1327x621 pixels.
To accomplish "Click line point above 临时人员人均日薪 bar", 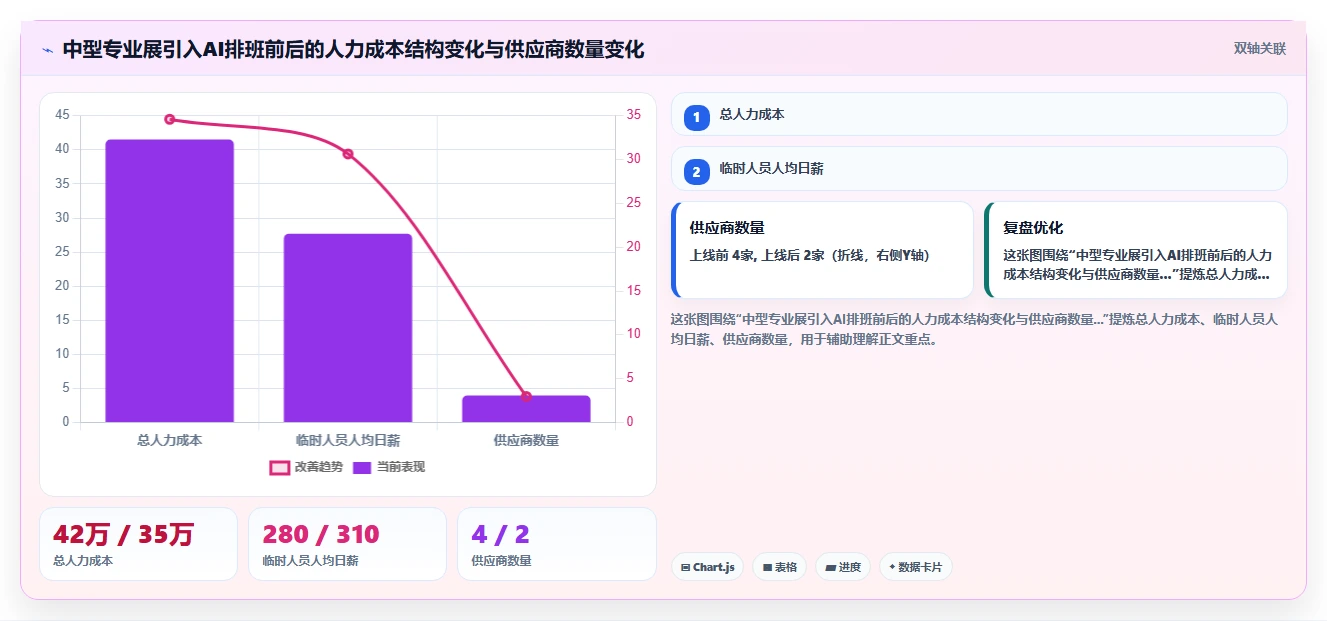I will click(x=348, y=154).
